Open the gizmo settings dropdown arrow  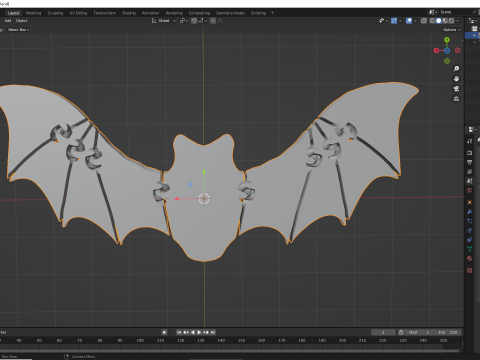click(400, 21)
